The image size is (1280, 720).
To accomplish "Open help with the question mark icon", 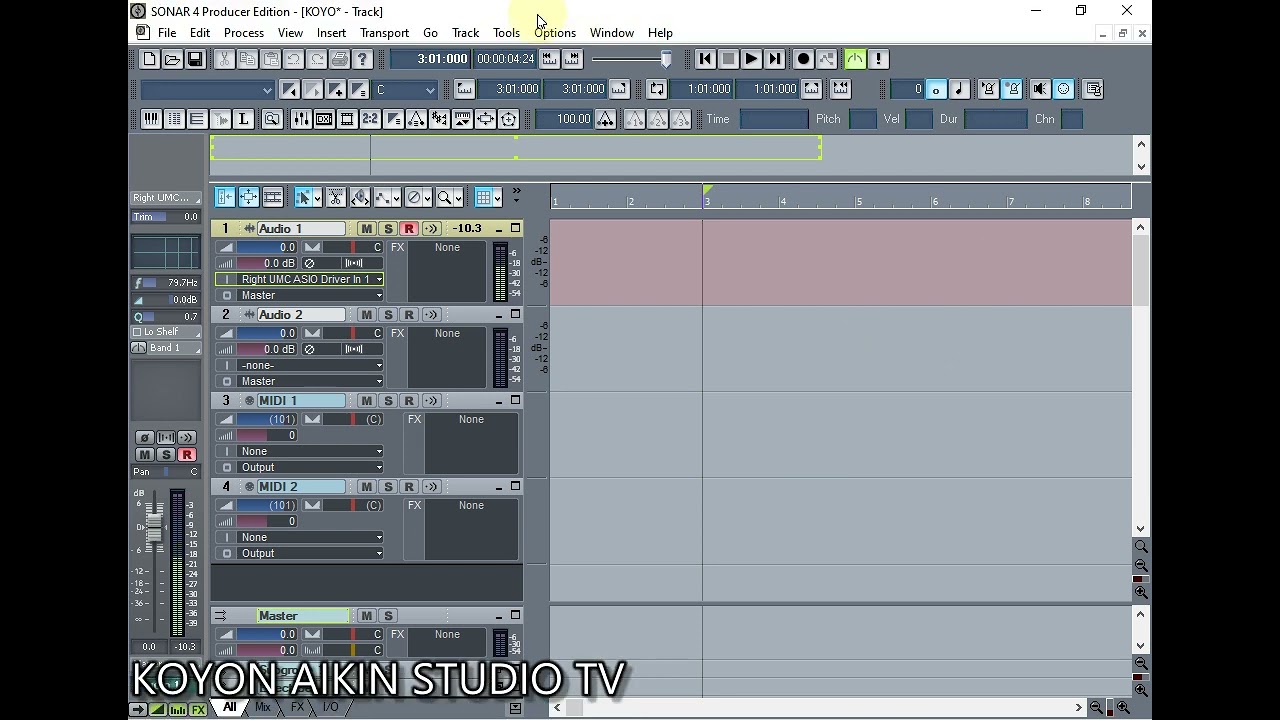I will tap(363, 59).
